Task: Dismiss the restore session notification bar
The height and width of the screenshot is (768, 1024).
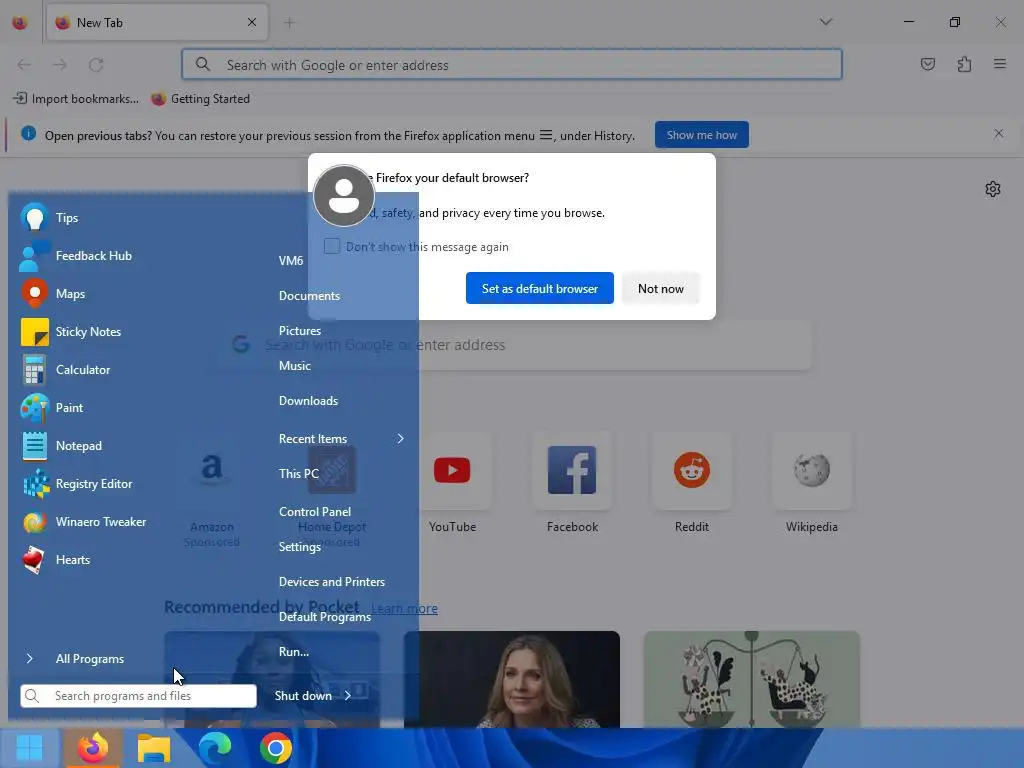Action: (999, 134)
